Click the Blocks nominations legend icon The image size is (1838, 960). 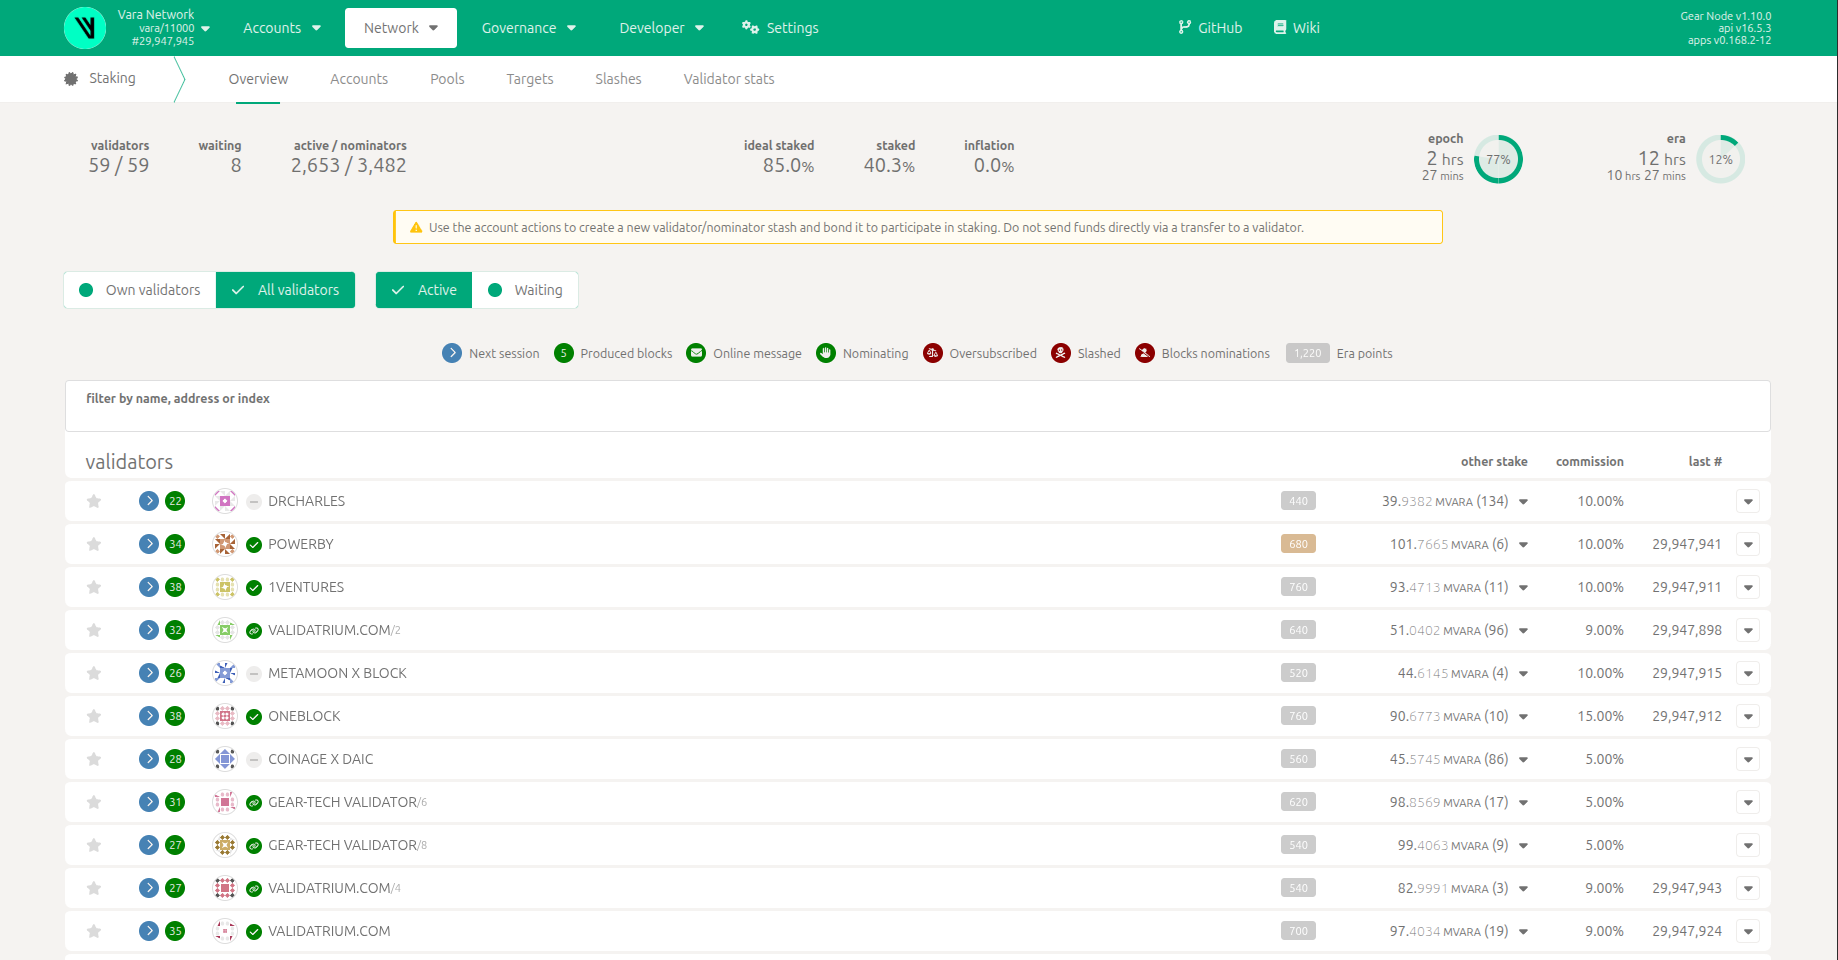coord(1145,353)
